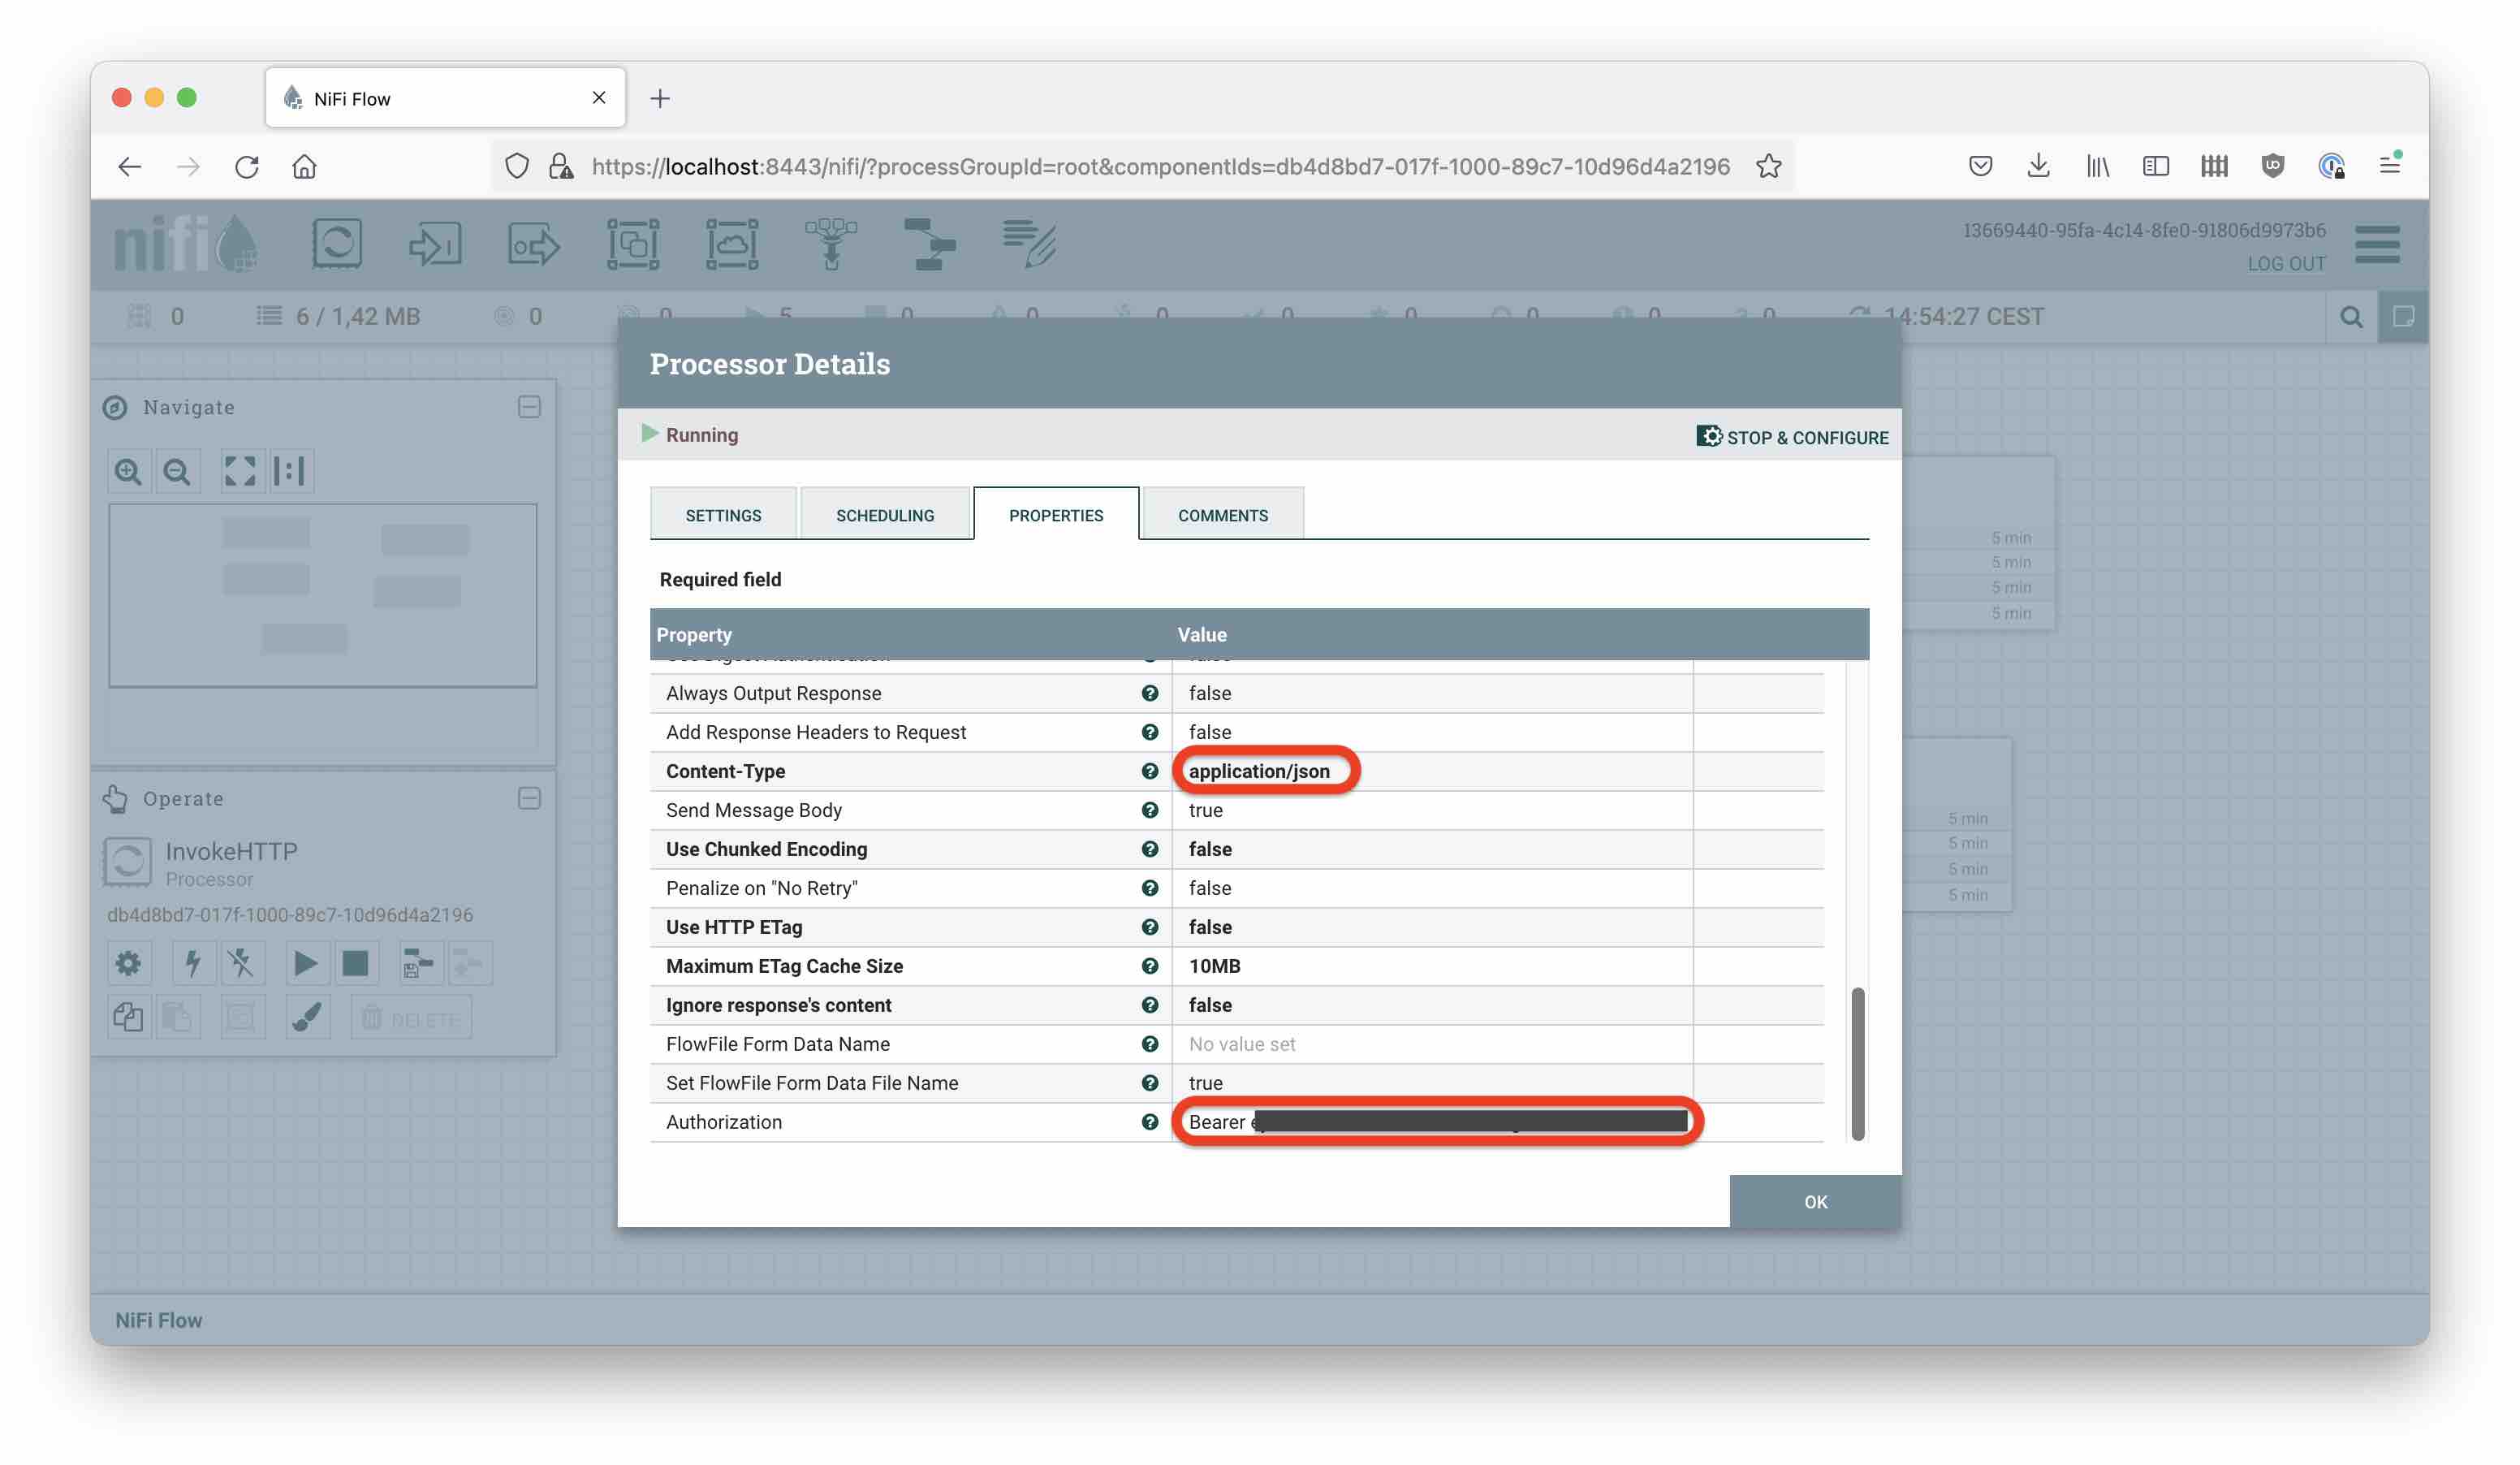Click the browser address bar URL
The width and height of the screenshot is (2520, 1465).
(1160, 166)
